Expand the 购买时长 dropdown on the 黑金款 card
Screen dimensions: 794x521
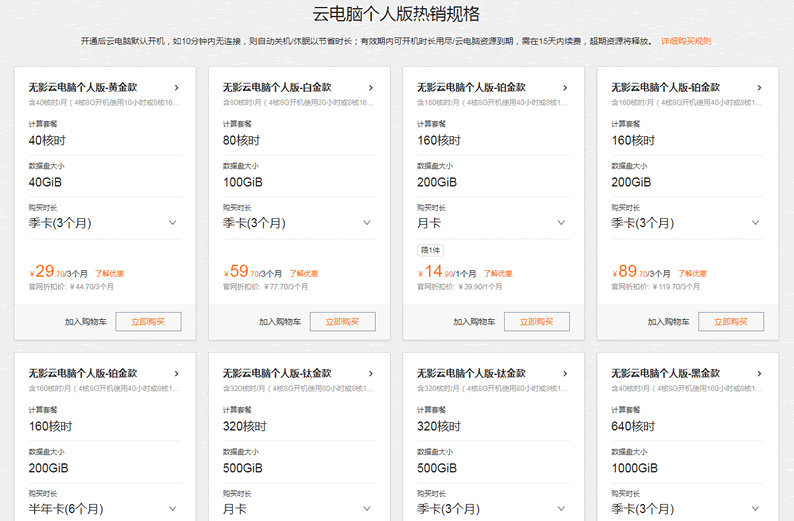(754, 508)
